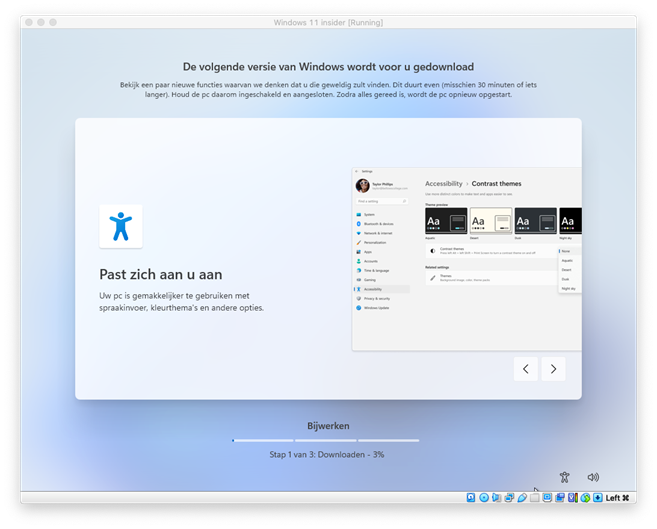
Task: Open the optical disk indicator in status bar
Action: [x=484, y=498]
